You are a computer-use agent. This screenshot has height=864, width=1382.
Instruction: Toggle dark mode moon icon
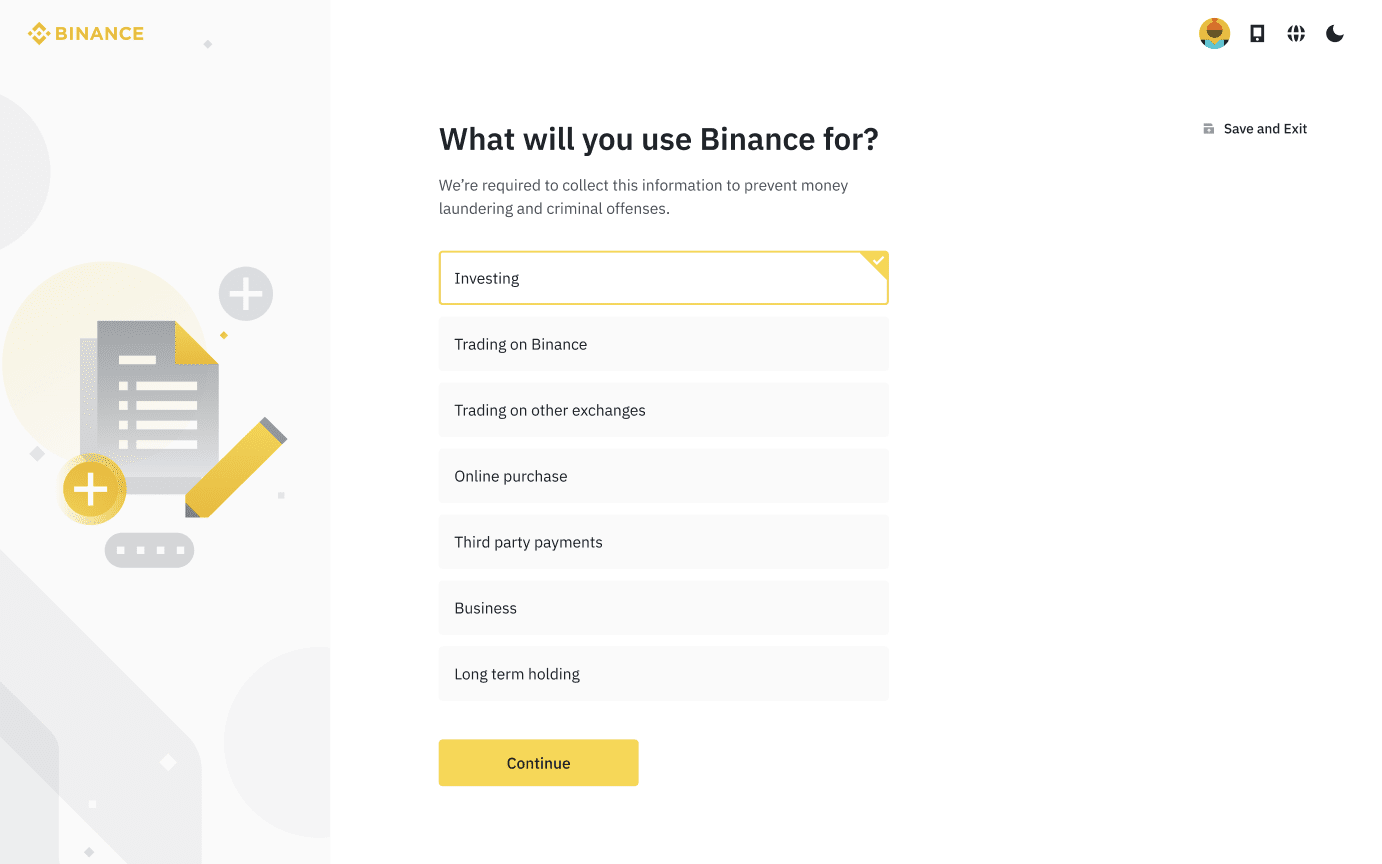coord(1335,34)
